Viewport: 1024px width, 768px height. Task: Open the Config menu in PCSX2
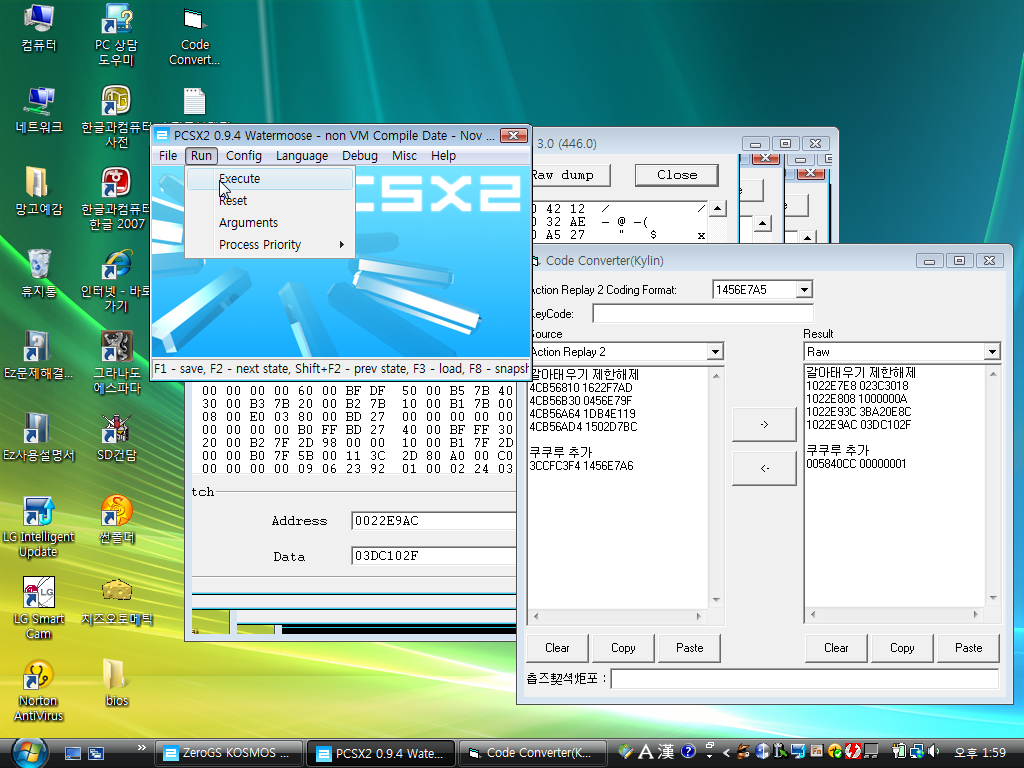point(244,155)
